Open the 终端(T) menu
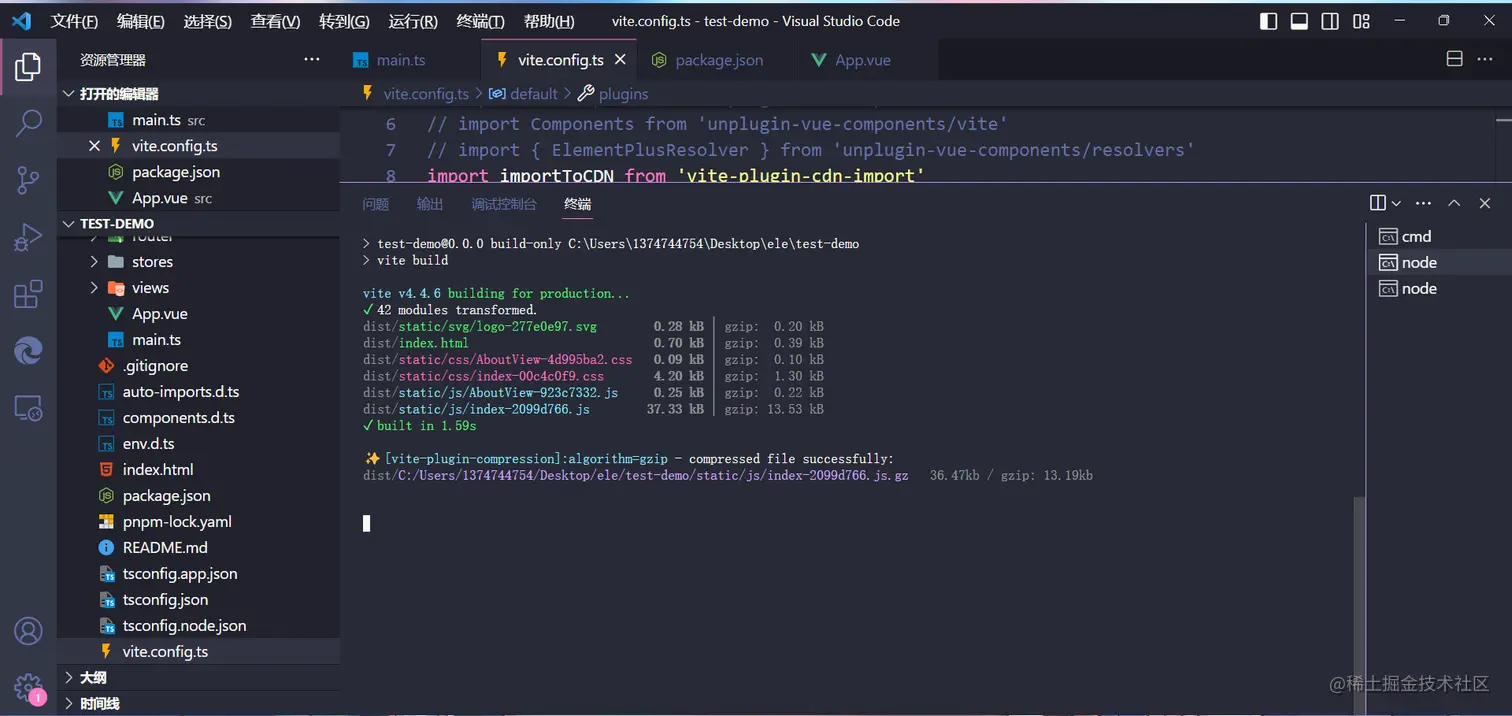Image resolution: width=1512 pixels, height=716 pixels. (480, 21)
